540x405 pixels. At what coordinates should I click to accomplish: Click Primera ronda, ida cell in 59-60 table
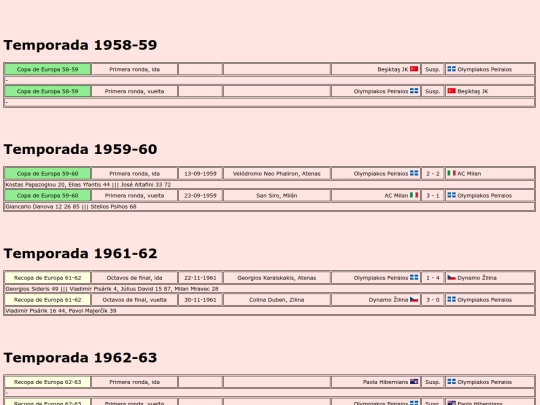134,174
